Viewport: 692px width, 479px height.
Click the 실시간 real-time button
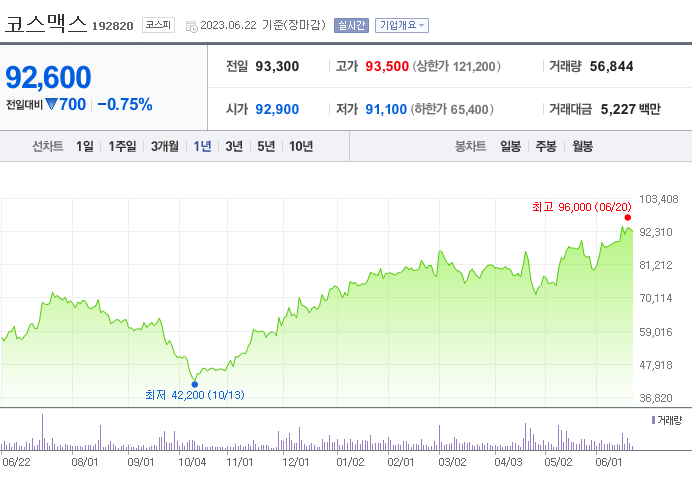pyautogui.click(x=351, y=25)
